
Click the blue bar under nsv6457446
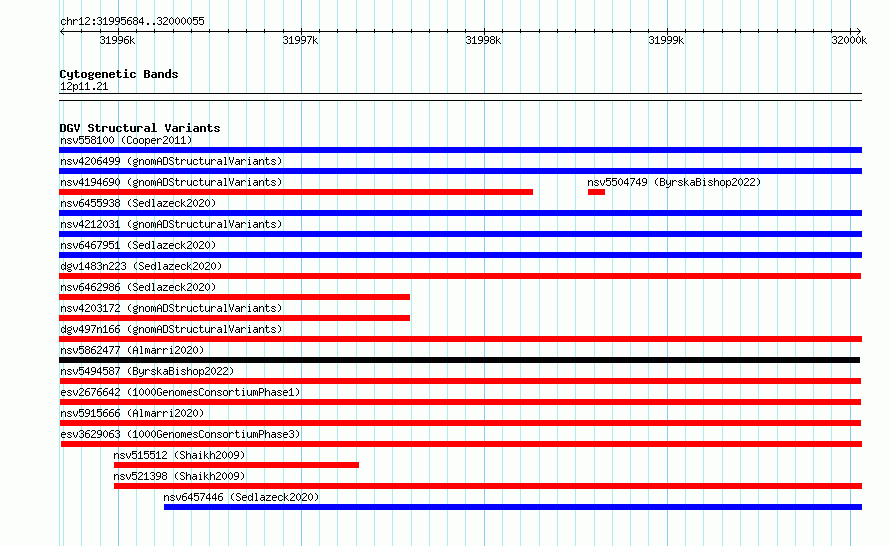pyautogui.click(x=513, y=507)
